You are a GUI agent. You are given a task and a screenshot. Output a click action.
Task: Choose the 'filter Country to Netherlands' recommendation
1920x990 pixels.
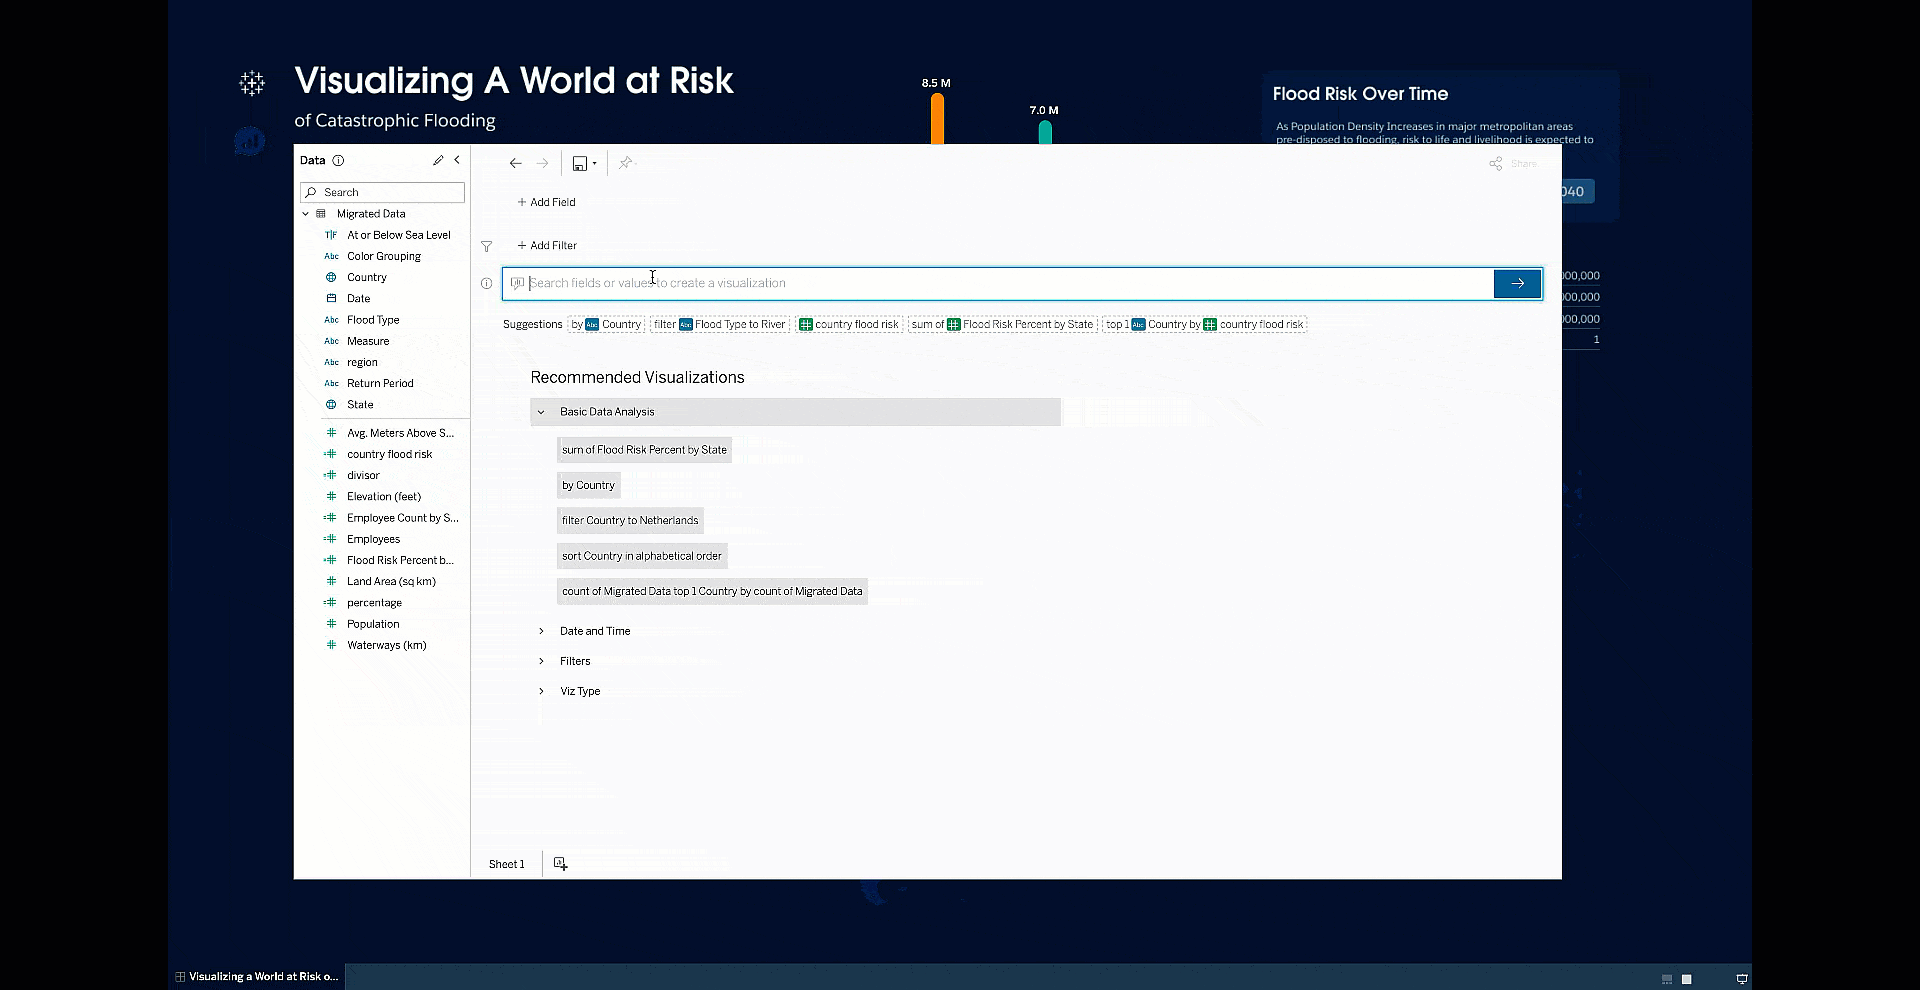(x=630, y=520)
